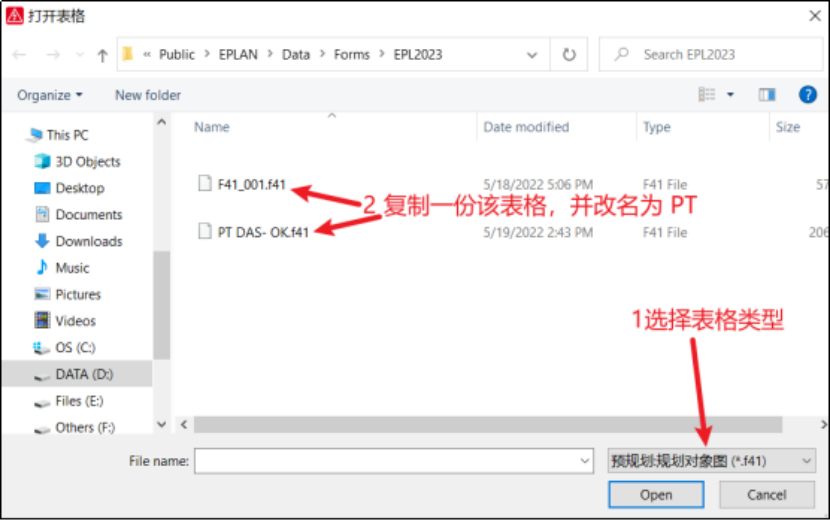
Task: Open the recent locations dropdown arrow
Action: 79,55
